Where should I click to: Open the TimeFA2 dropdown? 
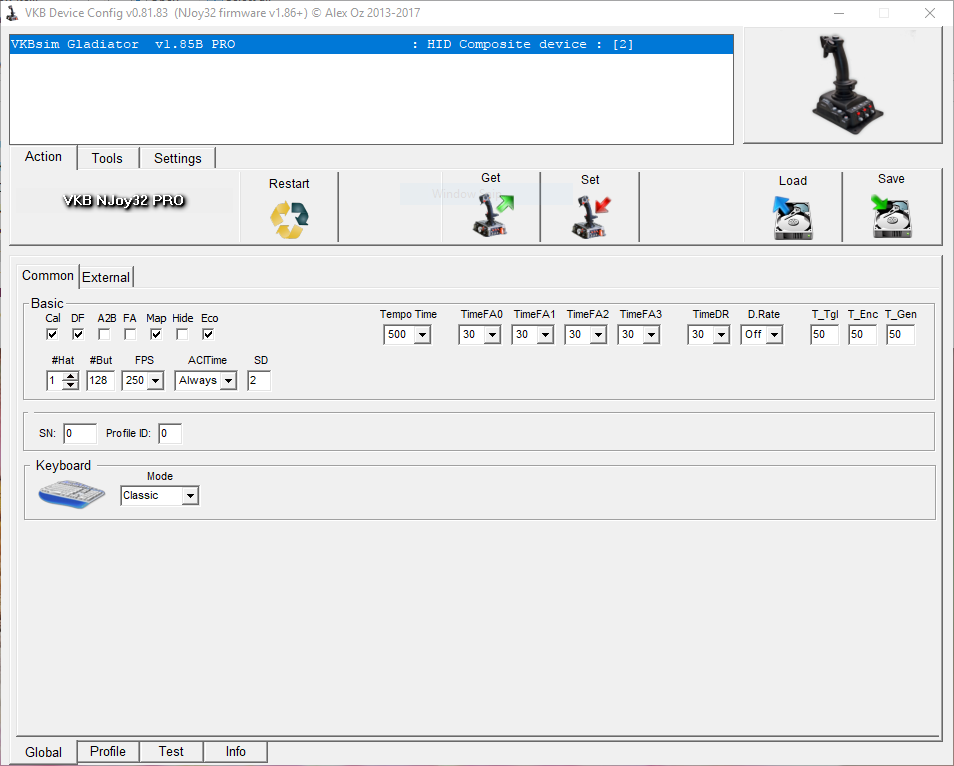[598, 335]
